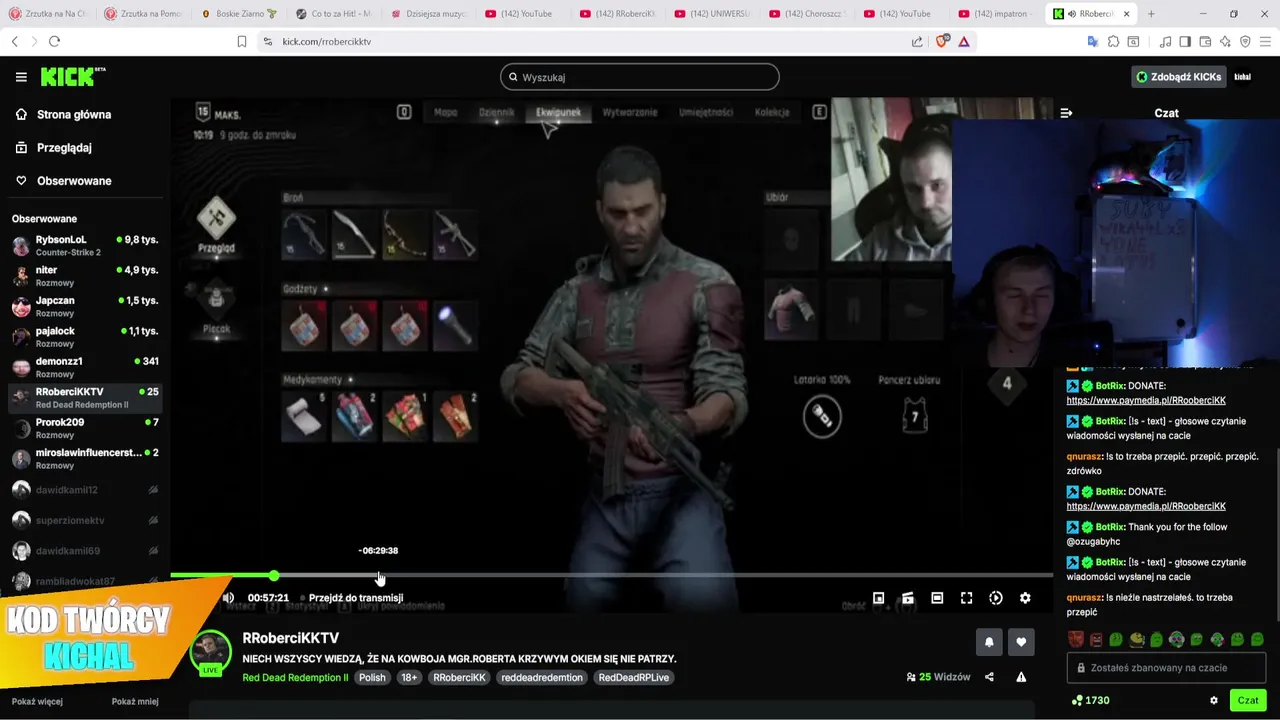Click the address bar share icon
The height and width of the screenshot is (720, 1280).
pos(917,41)
